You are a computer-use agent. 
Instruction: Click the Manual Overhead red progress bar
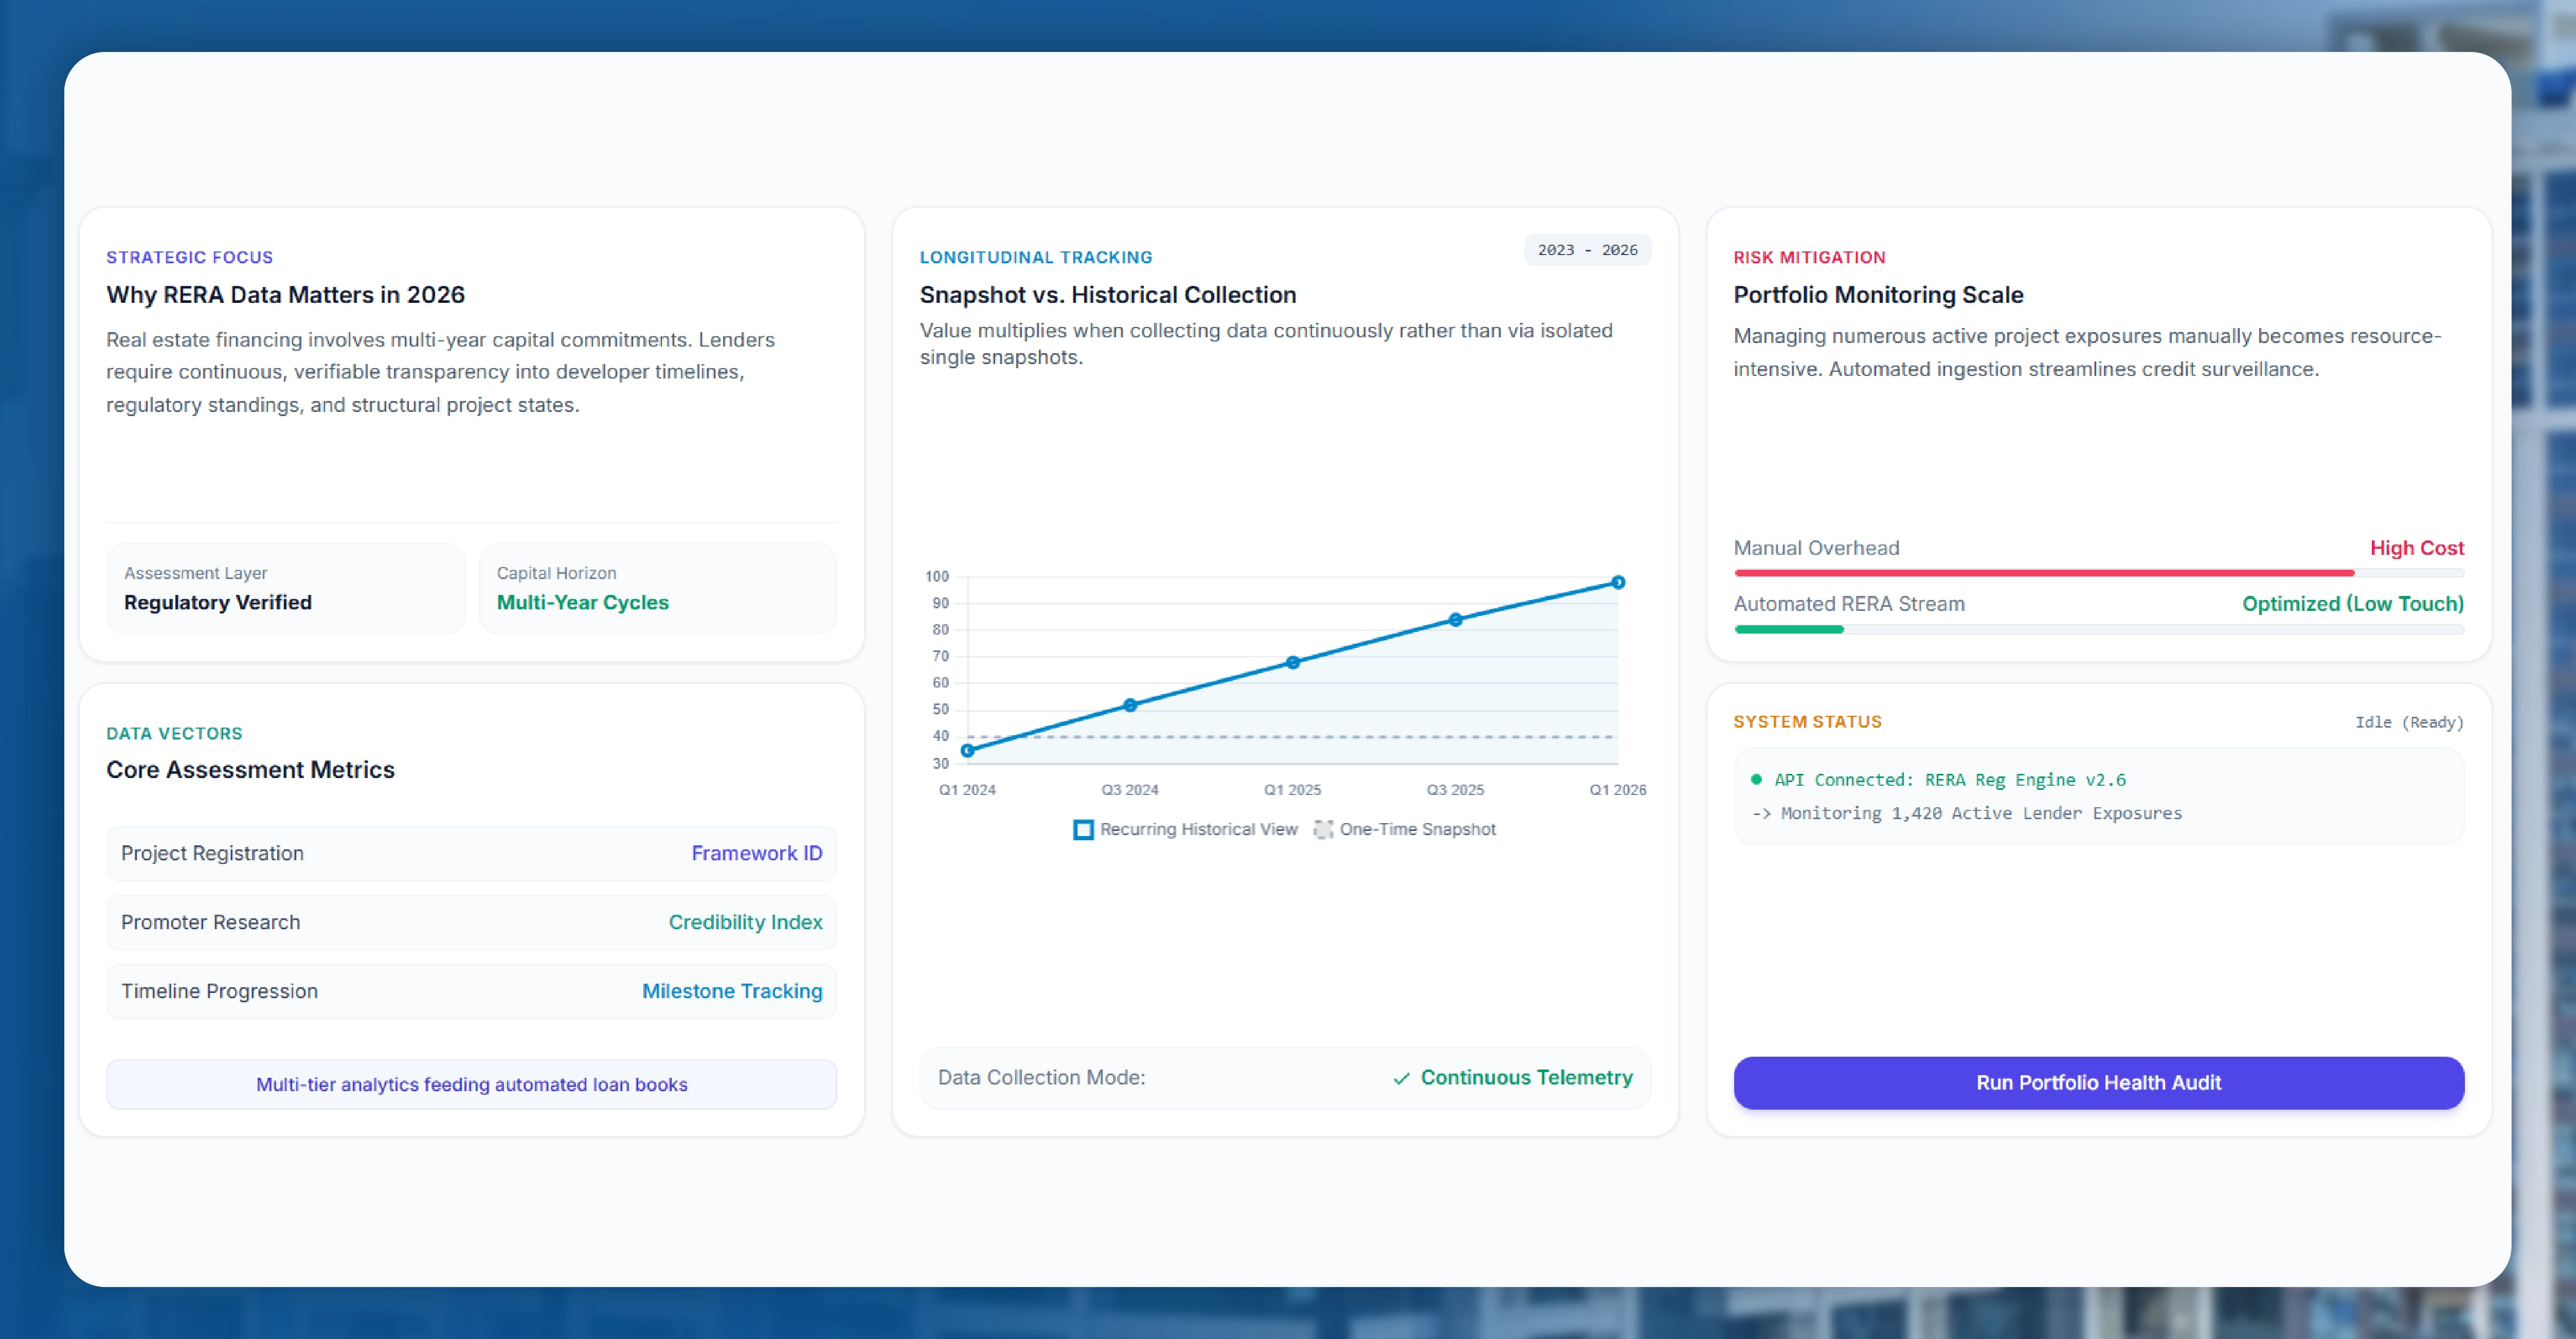tap(2044, 573)
